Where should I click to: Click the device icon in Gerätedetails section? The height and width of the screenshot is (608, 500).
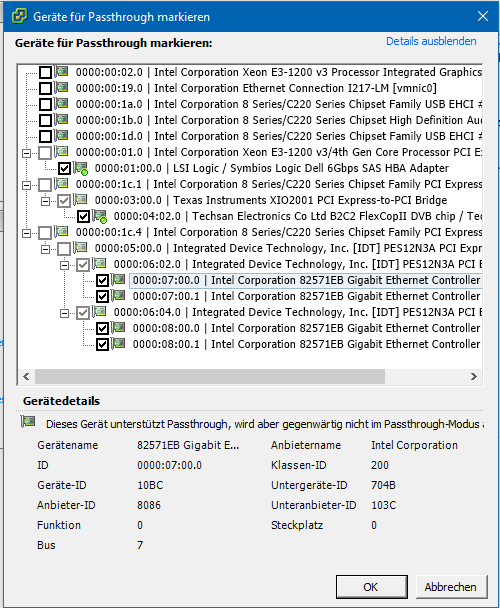[28, 421]
